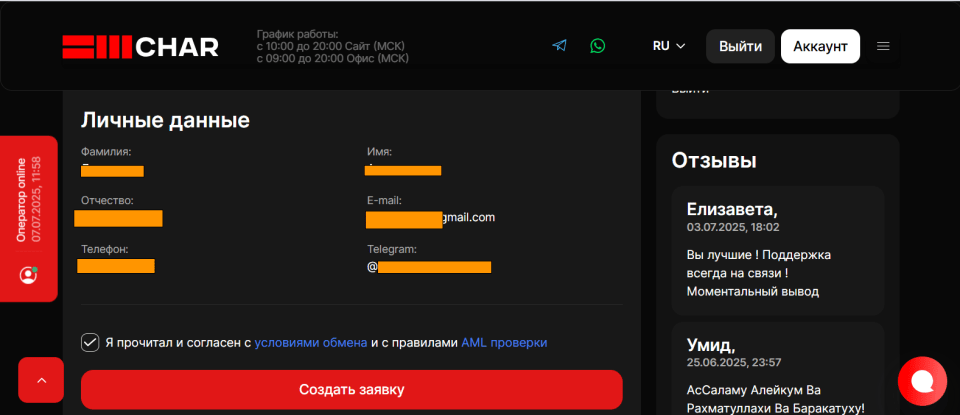Open the условиями обмена link
Image resolution: width=960 pixels, height=415 pixels.
[311, 343]
